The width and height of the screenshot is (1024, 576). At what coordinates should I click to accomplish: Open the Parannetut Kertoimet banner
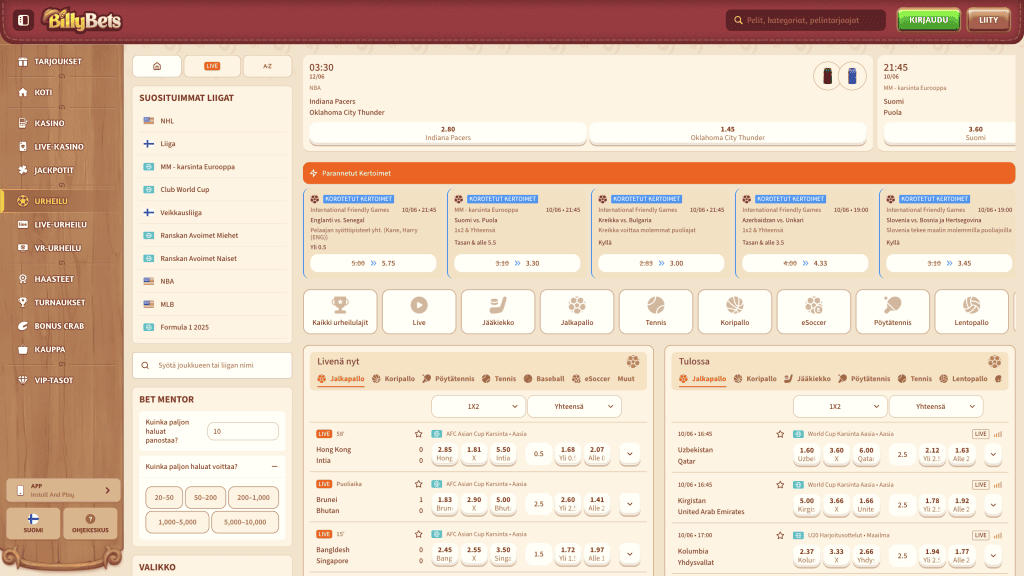[x=659, y=173]
